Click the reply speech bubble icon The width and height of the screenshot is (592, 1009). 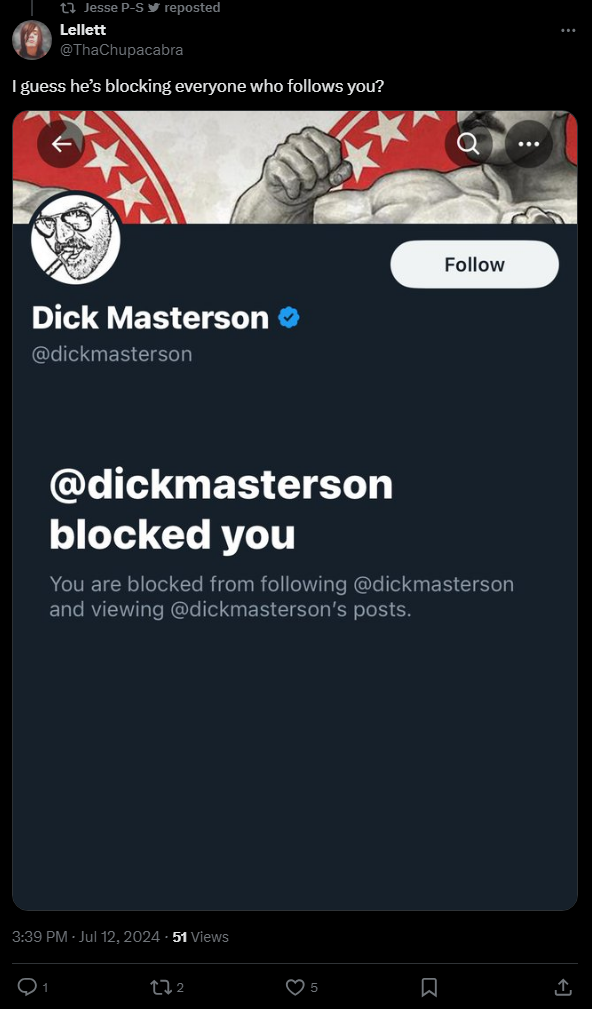coord(30,986)
